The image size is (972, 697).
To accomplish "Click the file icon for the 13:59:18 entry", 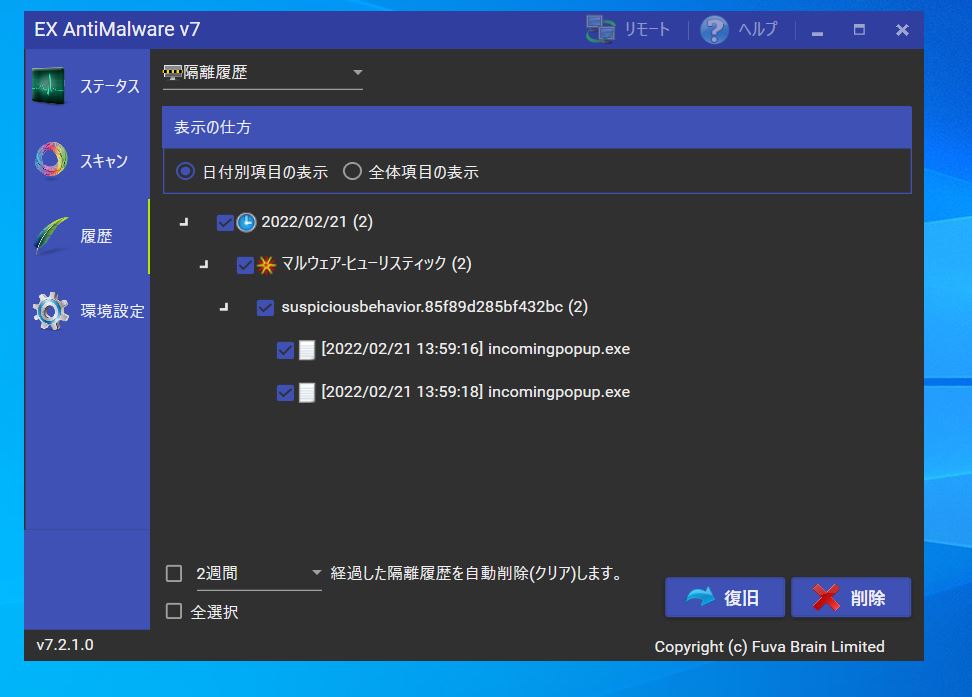I will (306, 393).
